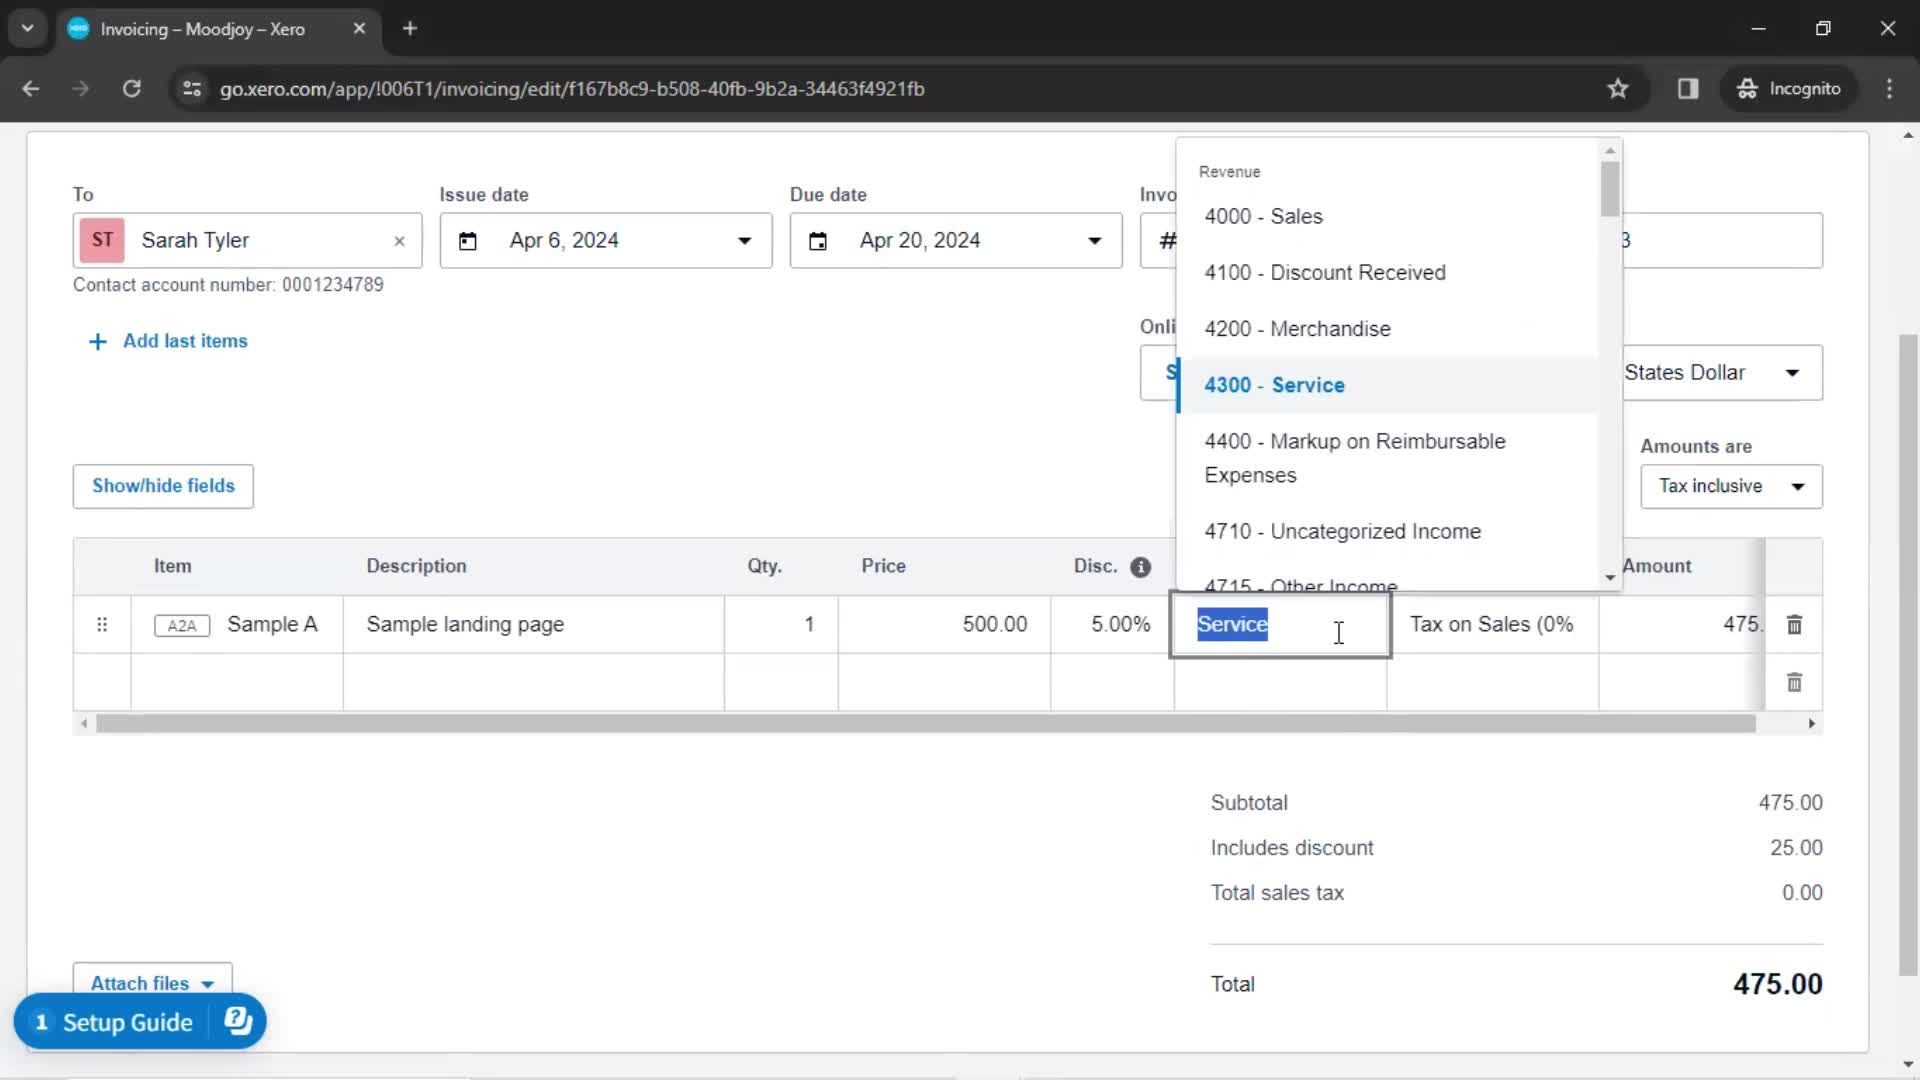
Task: Open site information icon in address bar
Action: 192,89
